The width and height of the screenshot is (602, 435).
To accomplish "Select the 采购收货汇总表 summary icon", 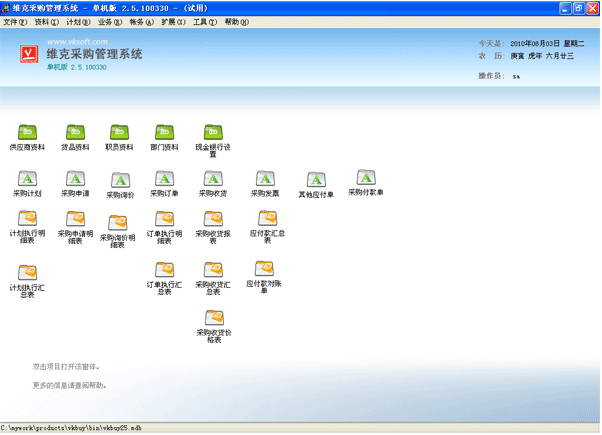I will [x=213, y=279].
